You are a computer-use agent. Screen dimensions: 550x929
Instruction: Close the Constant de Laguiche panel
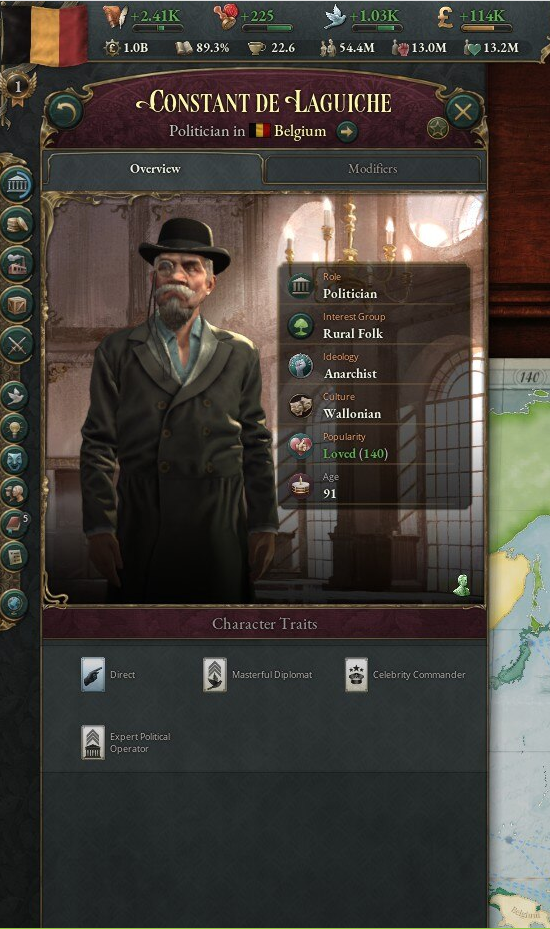click(463, 111)
